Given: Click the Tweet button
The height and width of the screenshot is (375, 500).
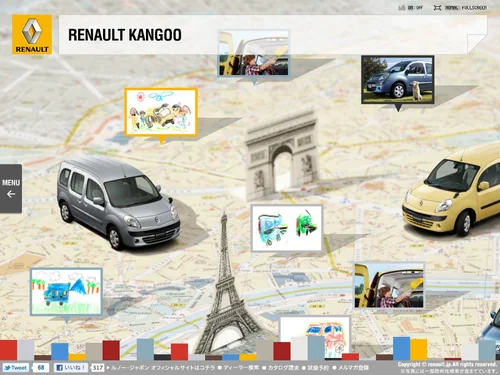Looking at the screenshot, I should [15, 368].
